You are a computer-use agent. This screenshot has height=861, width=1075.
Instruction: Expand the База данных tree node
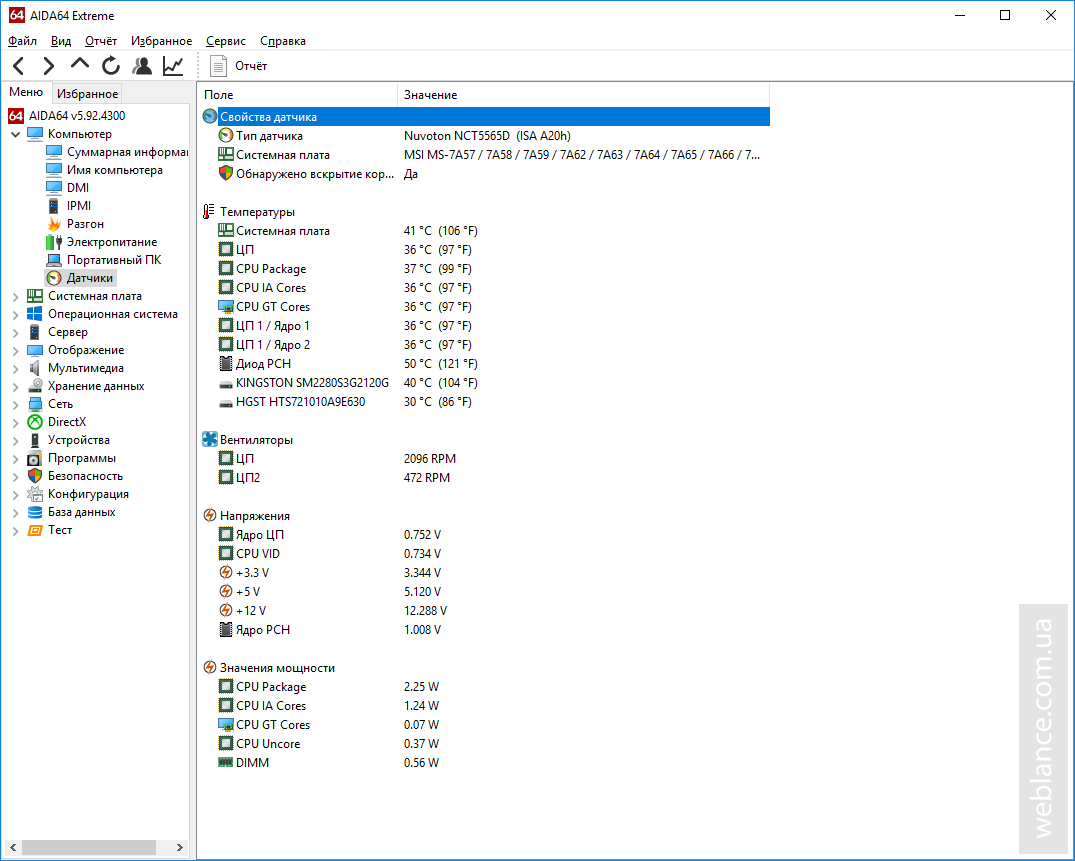point(16,513)
